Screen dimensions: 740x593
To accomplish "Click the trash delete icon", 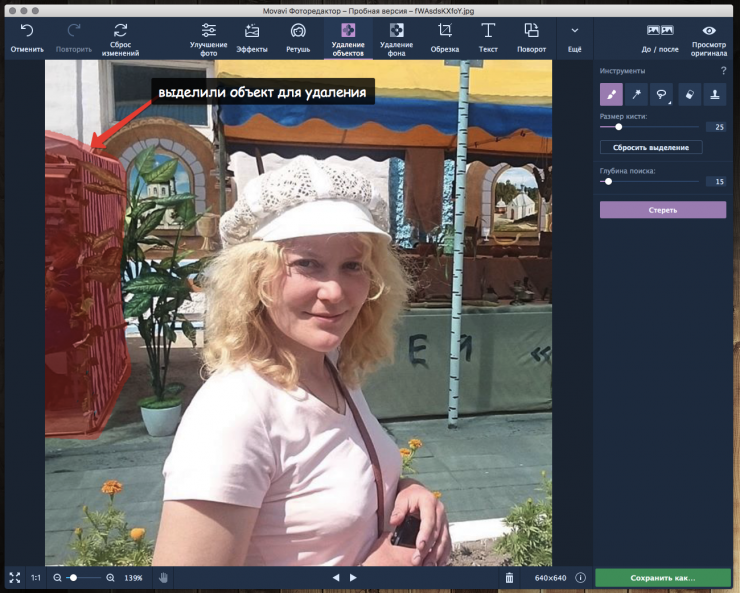I will click(x=509, y=578).
